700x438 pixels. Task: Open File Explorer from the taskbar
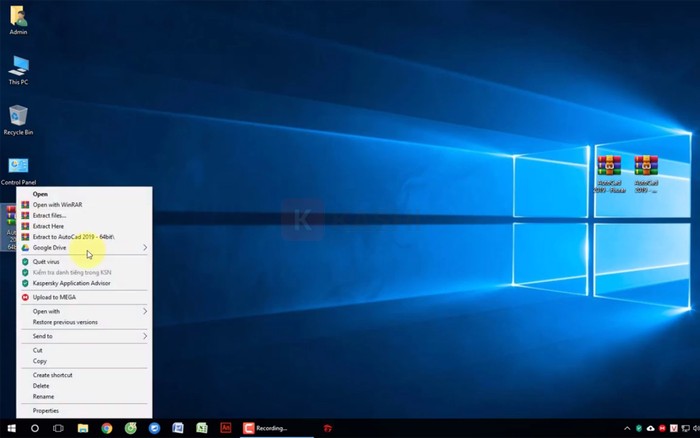click(x=82, y=428)
